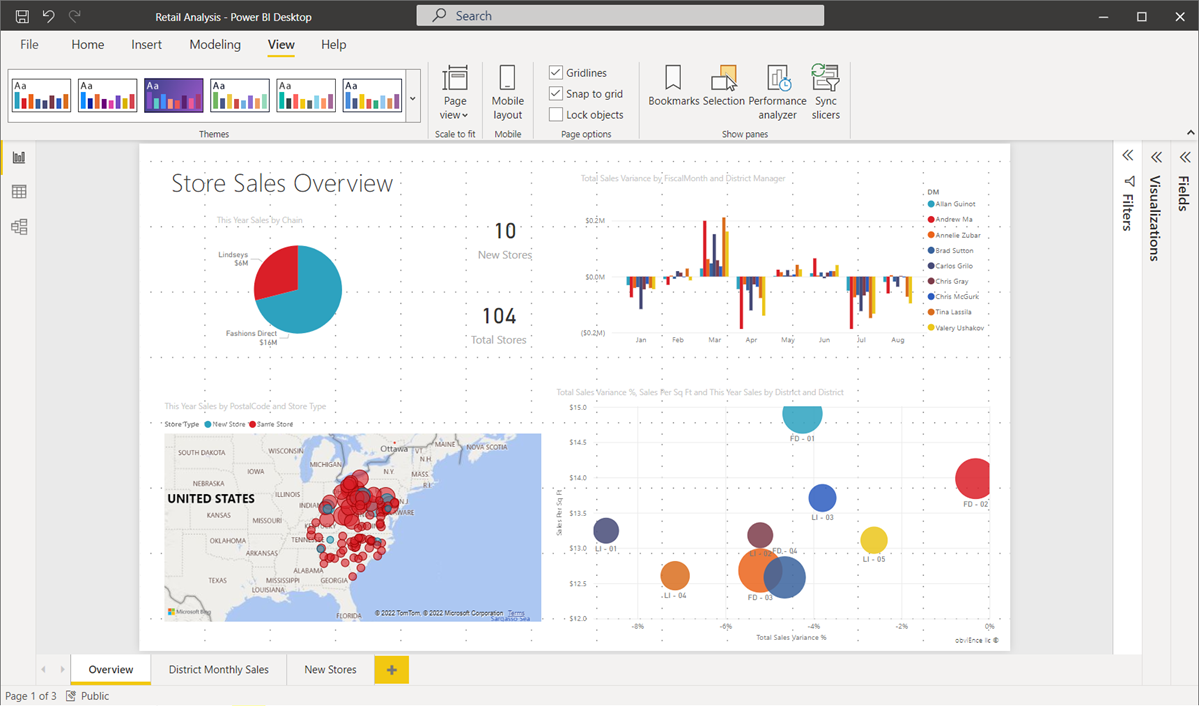Click the Save icon
This screenshot has height=706, width=1199.
21,15
